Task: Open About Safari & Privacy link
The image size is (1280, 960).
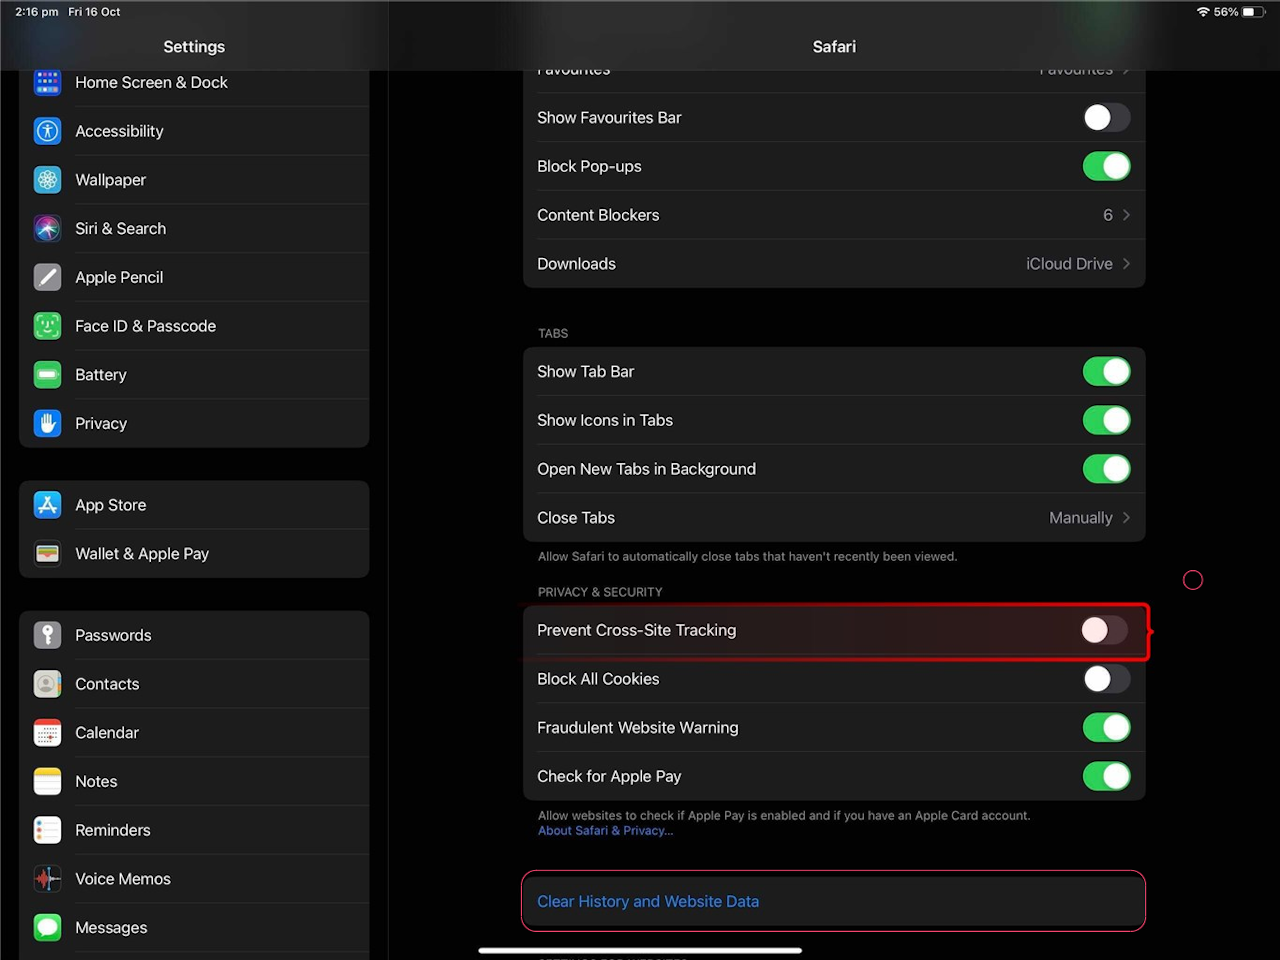Action: [x=605, y=831]
